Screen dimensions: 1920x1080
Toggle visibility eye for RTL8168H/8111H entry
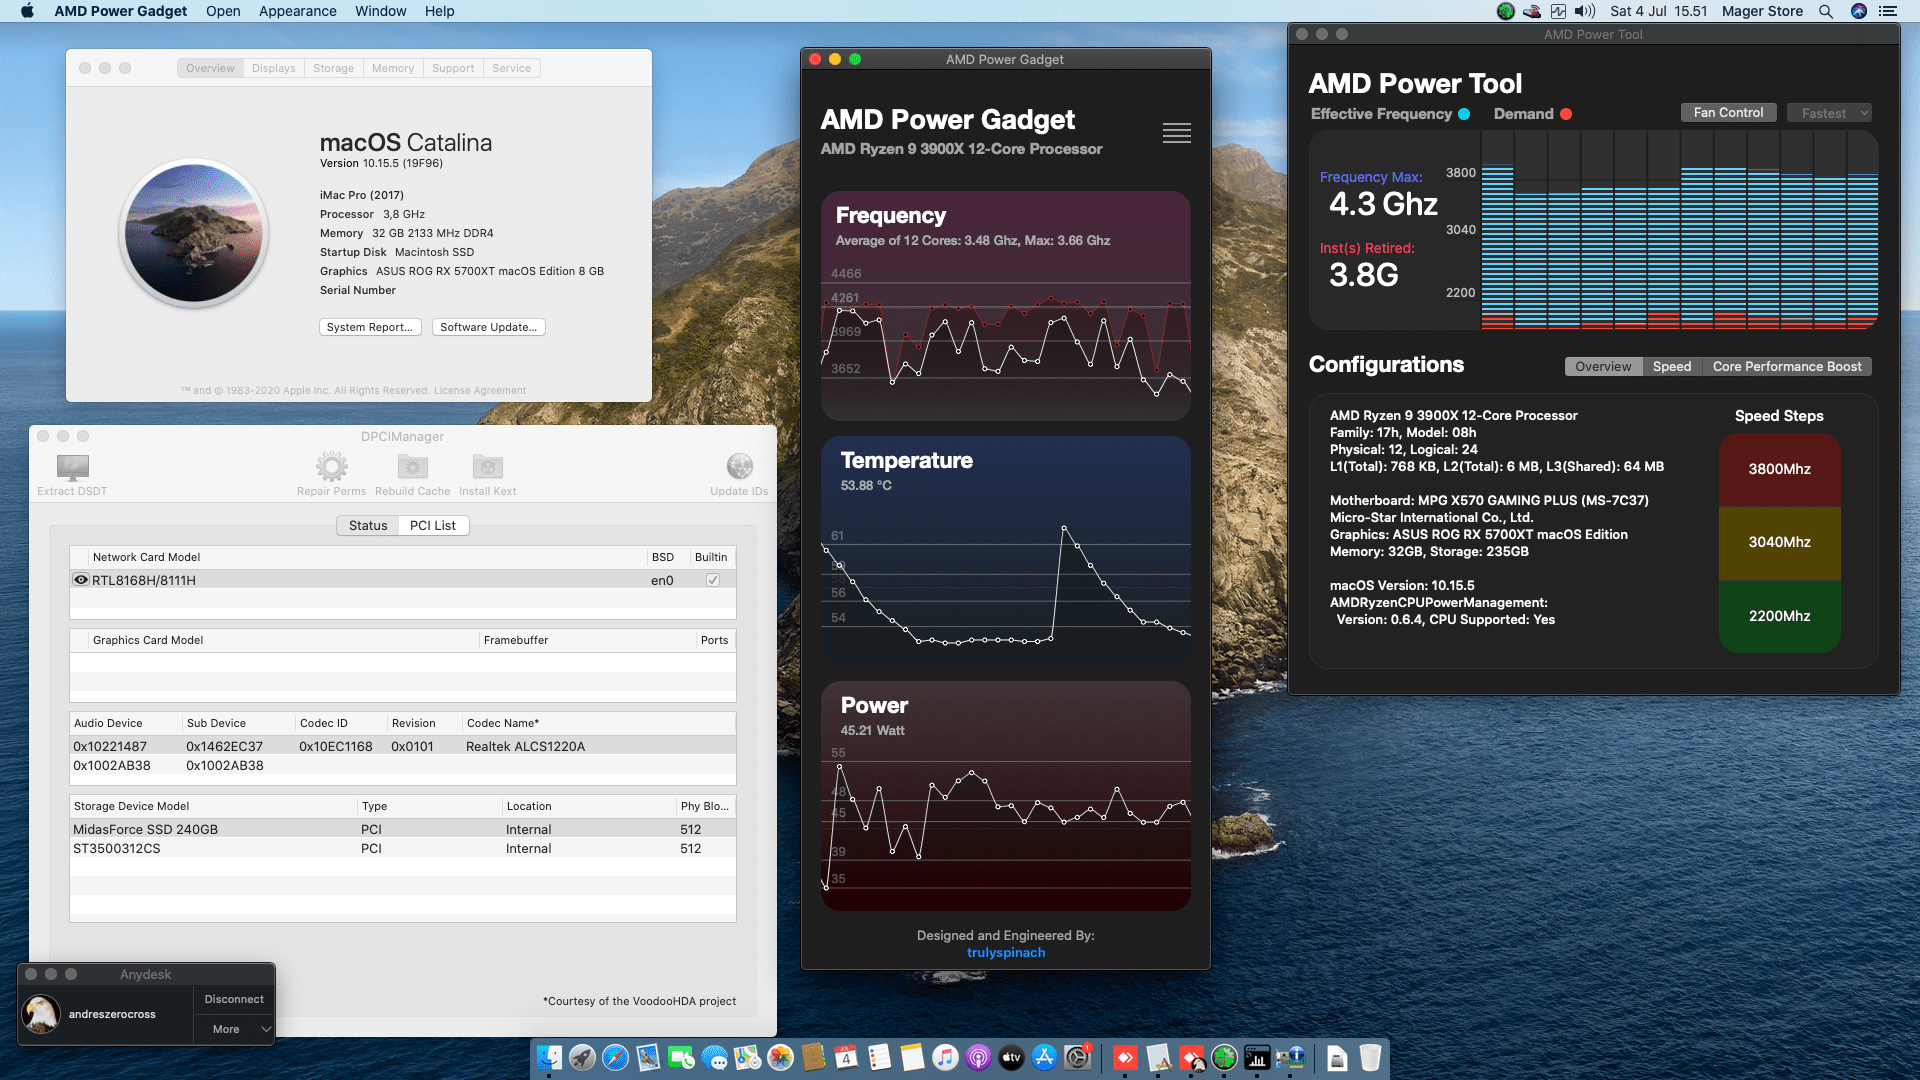click(80, 579)
